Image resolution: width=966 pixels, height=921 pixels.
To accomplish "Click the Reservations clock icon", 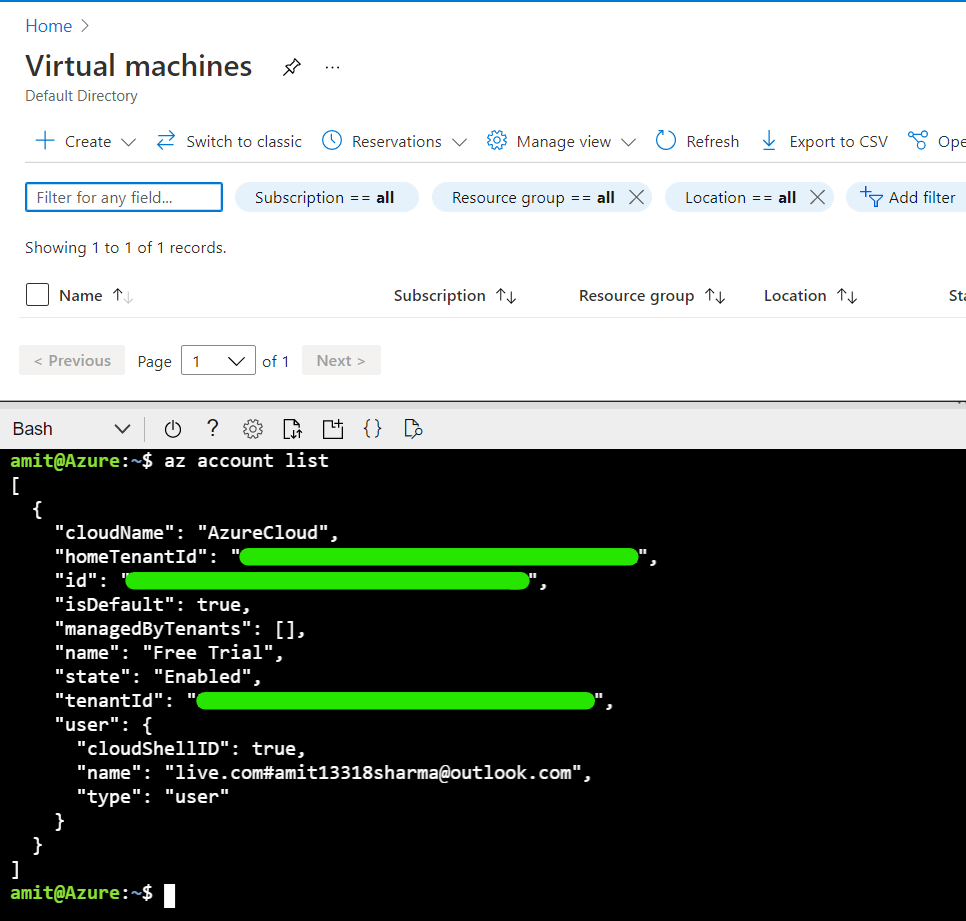I will coord(332,140).
